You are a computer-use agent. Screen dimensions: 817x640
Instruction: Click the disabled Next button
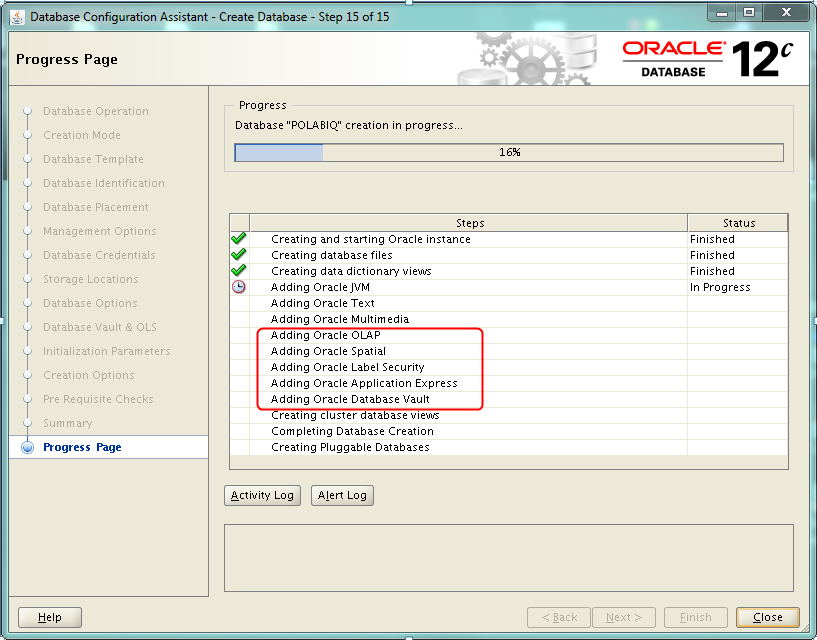(624, 617)
